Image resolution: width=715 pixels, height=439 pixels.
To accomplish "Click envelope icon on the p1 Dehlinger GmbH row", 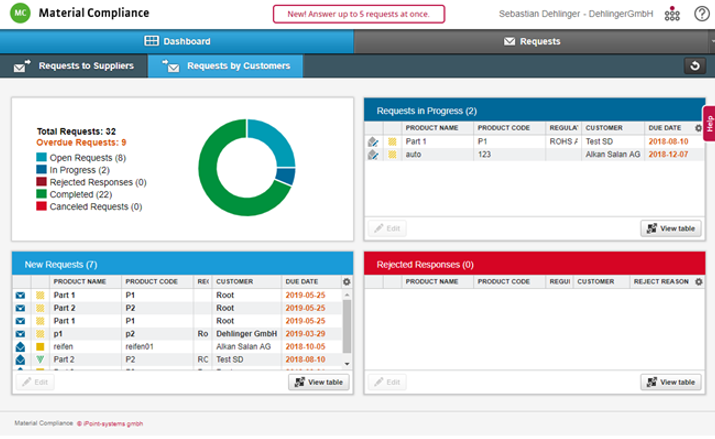I will click(21, 334).
